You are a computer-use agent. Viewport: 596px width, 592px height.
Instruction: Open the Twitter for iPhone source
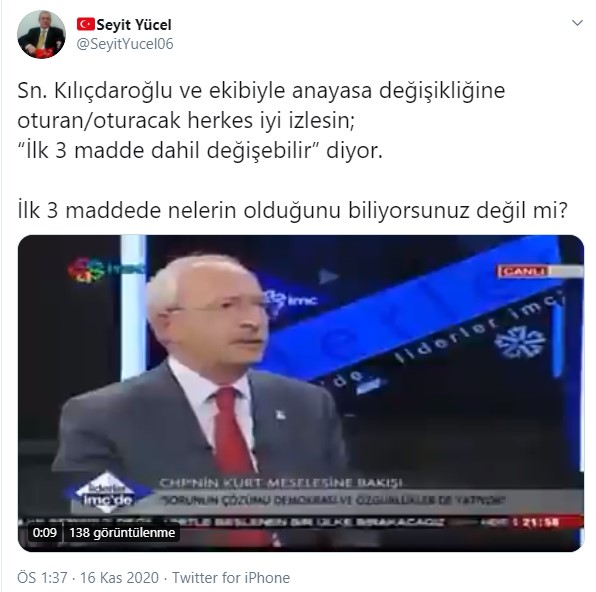click(x=231, y=578)
